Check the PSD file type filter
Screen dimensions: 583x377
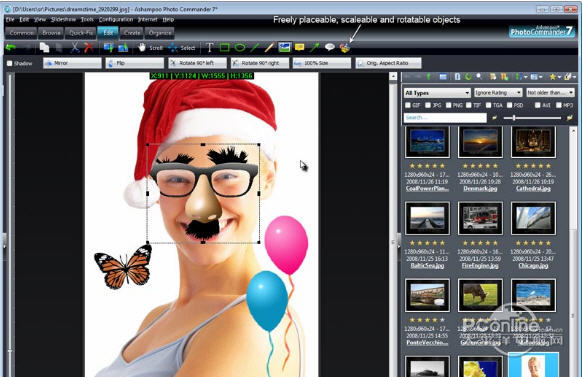click(x=509, y=105)
